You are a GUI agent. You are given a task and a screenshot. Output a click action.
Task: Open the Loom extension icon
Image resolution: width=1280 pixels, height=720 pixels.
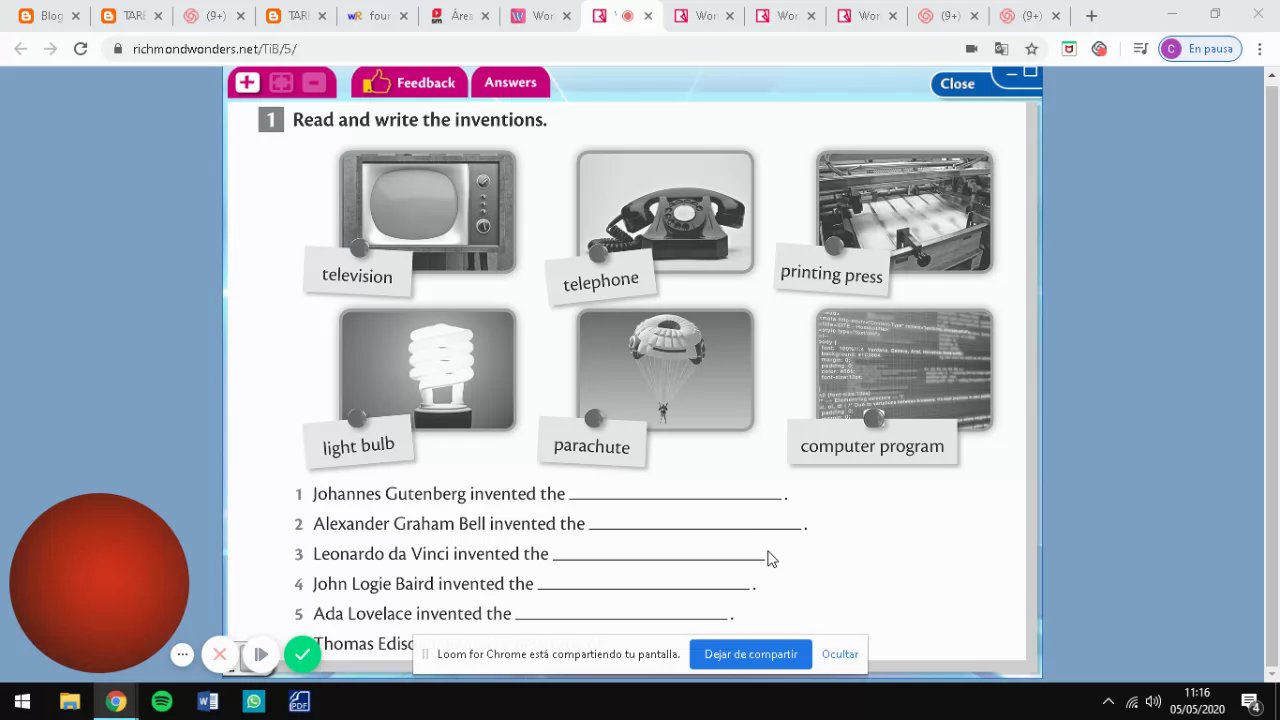click(x=1099, y=48)
